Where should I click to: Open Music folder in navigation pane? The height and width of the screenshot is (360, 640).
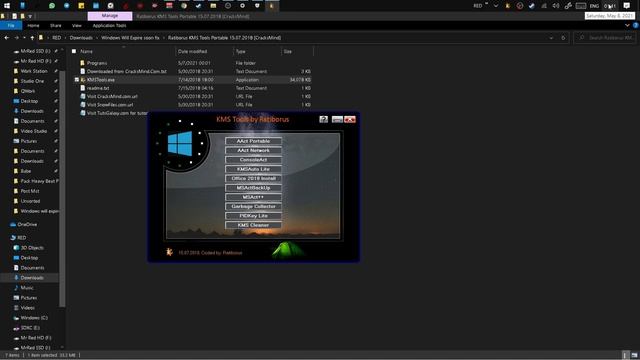27,288
